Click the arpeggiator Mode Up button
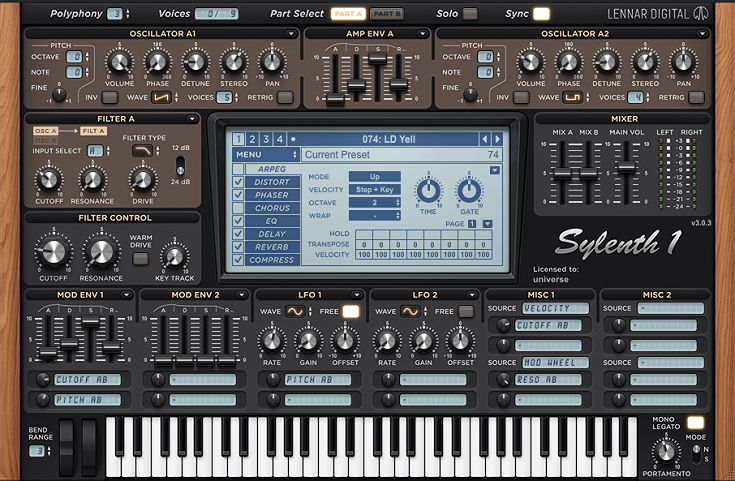Screen dimensions: 735x481 (x=375, y=177)
